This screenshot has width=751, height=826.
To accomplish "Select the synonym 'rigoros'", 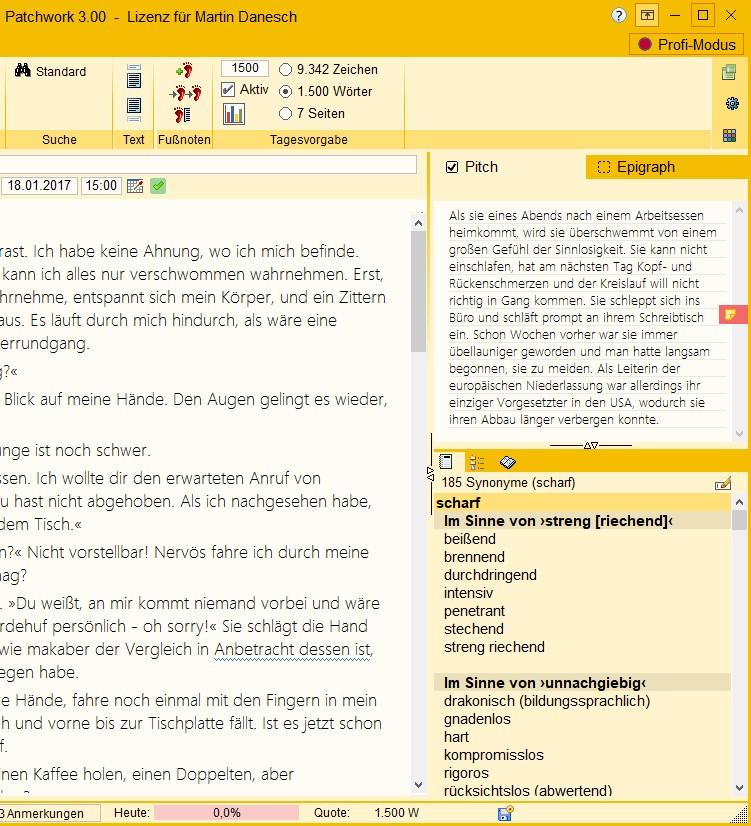I will click(x=466, y=773).
